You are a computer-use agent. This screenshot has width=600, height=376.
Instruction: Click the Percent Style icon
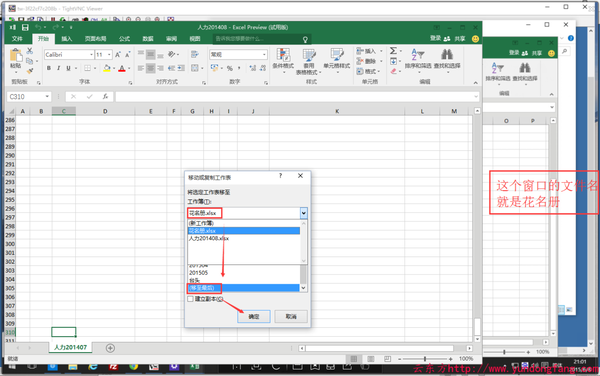[230, 68]
